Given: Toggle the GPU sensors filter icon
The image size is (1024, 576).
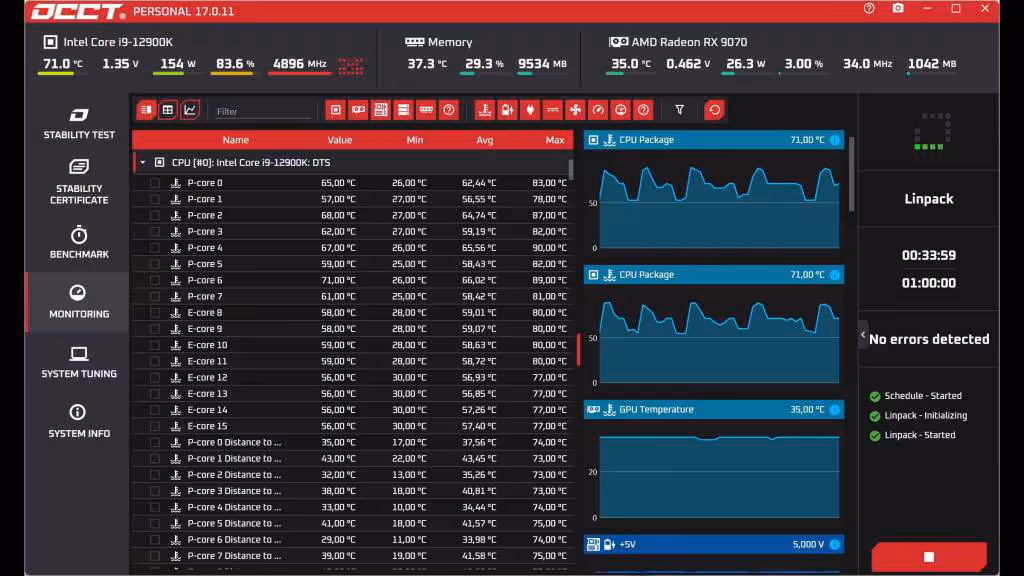Looking at the screenshot, I should (x=359, y=110).
